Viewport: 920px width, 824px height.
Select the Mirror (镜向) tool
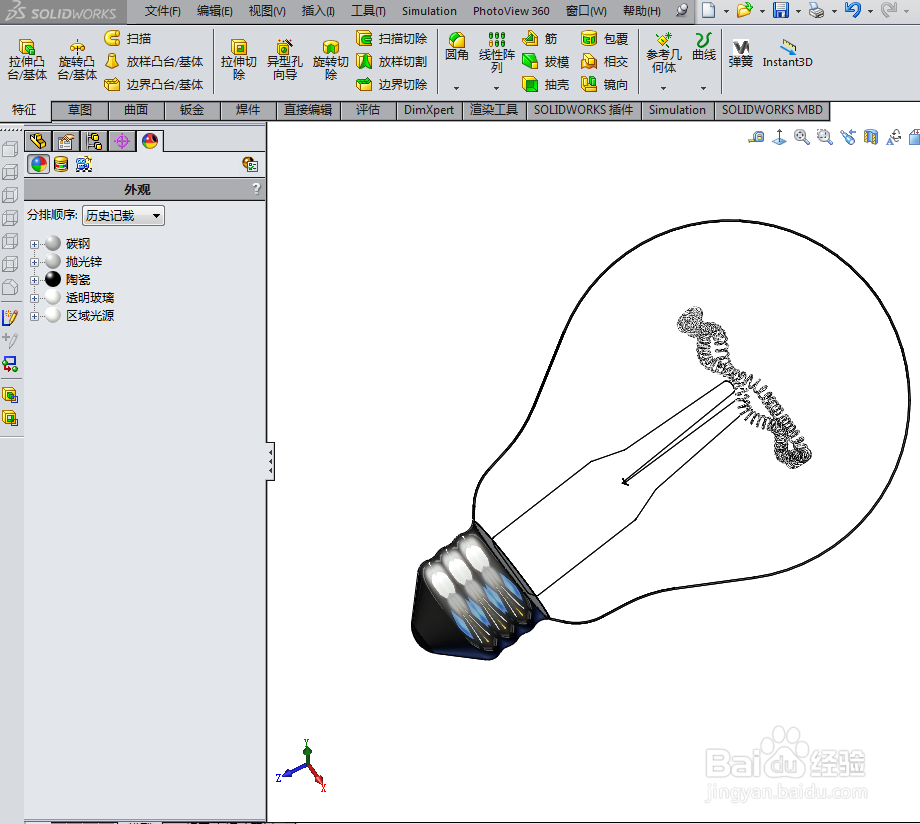[x=604, y=85]
